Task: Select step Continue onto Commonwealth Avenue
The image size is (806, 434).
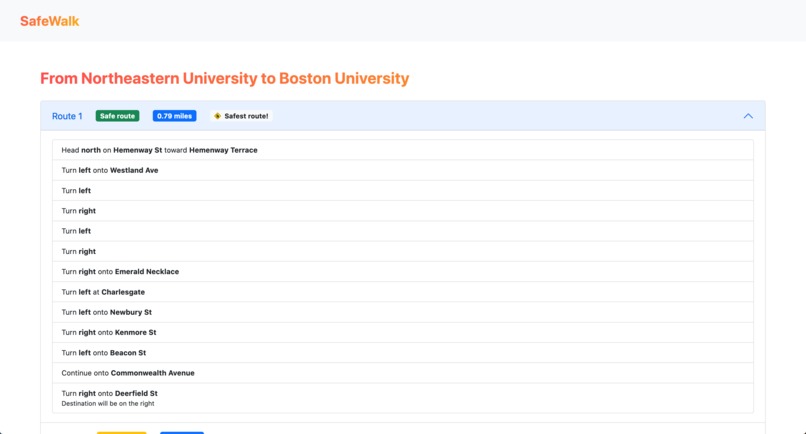Action: coord(403,373)
